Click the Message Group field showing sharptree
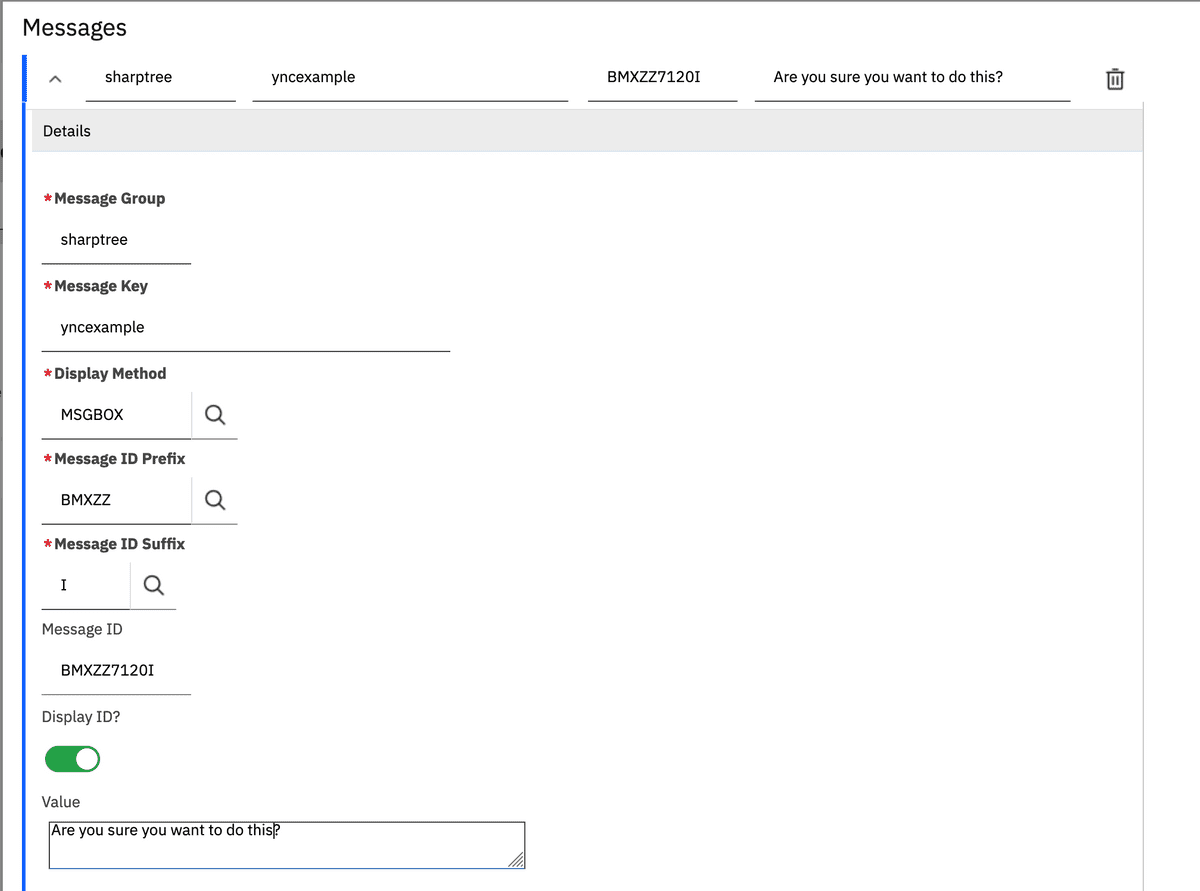 pyautogui.click(x=115, y=239)
